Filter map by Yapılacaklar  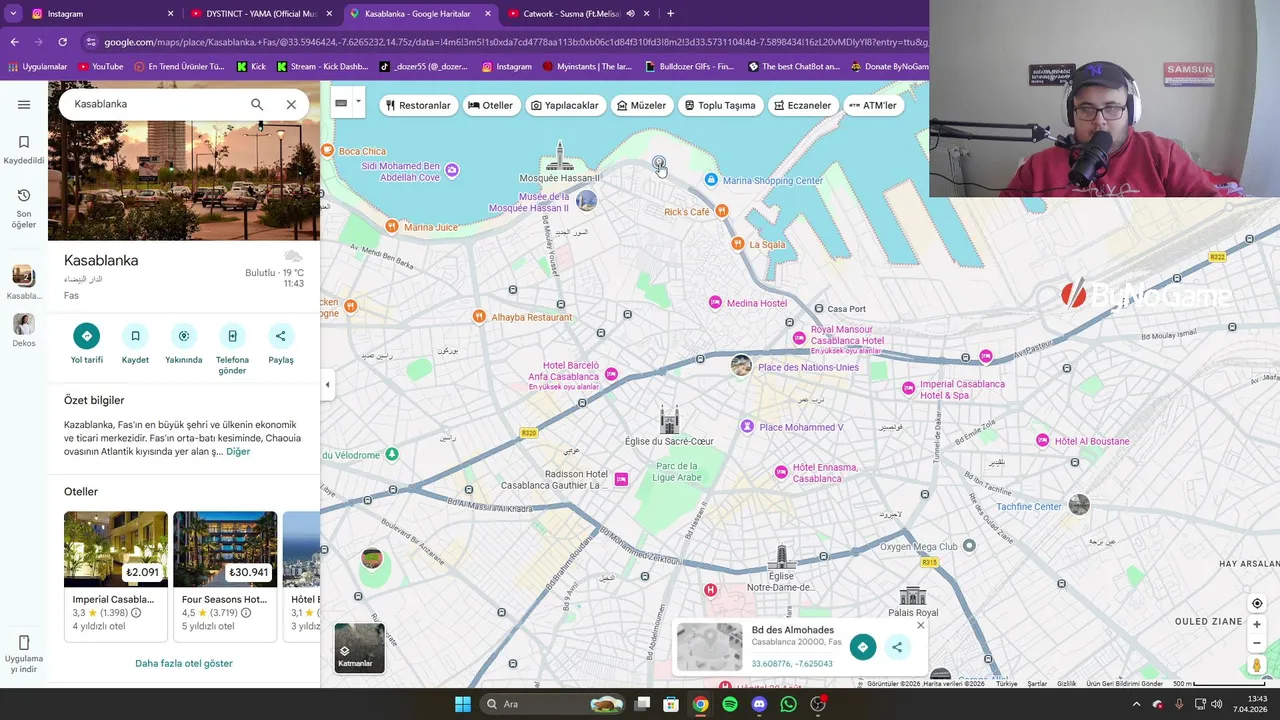coord(565,105)
